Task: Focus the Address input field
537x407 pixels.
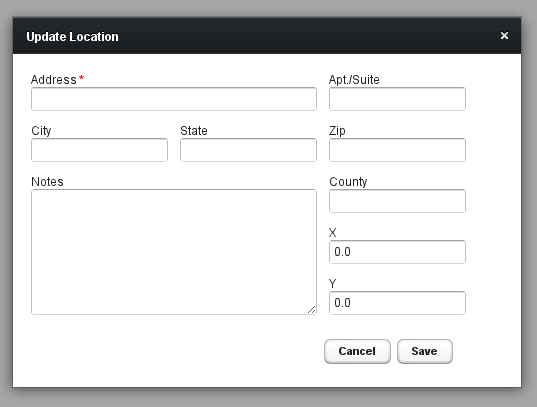Action: pos(174,99)
